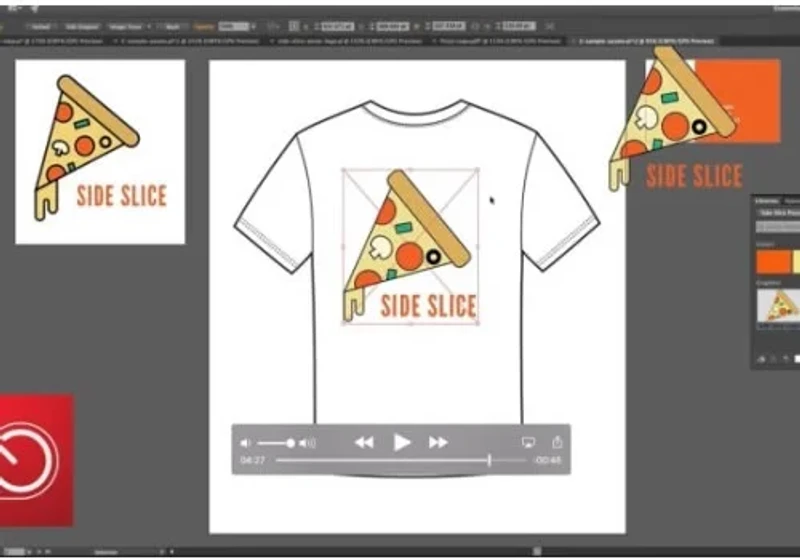Screen dimensions: 800x560
Task: Open the Side Slice library name dropdown
Action: (778, 213)
